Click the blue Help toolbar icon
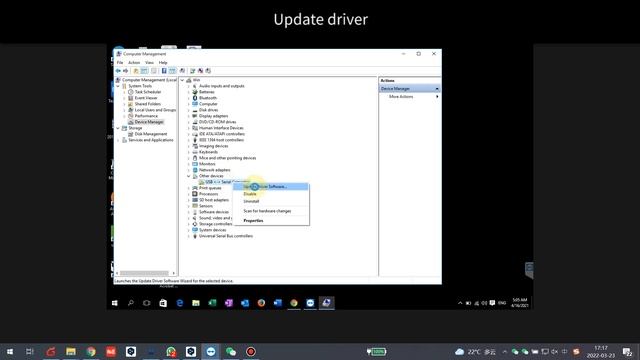Image resolution: width=640 pixels, height=360 pixels. pyautogui.click(x=164, y=71)
